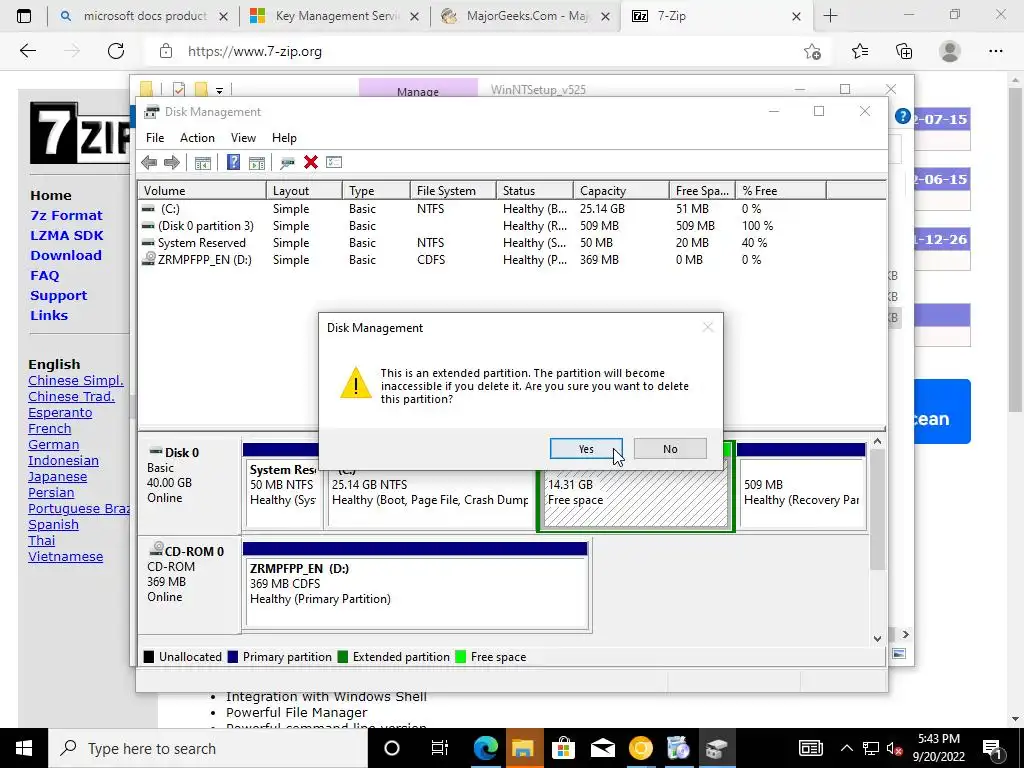Choose the Vietnamese language link
This screenshot has height=768, width=1024.
[65, 556]
